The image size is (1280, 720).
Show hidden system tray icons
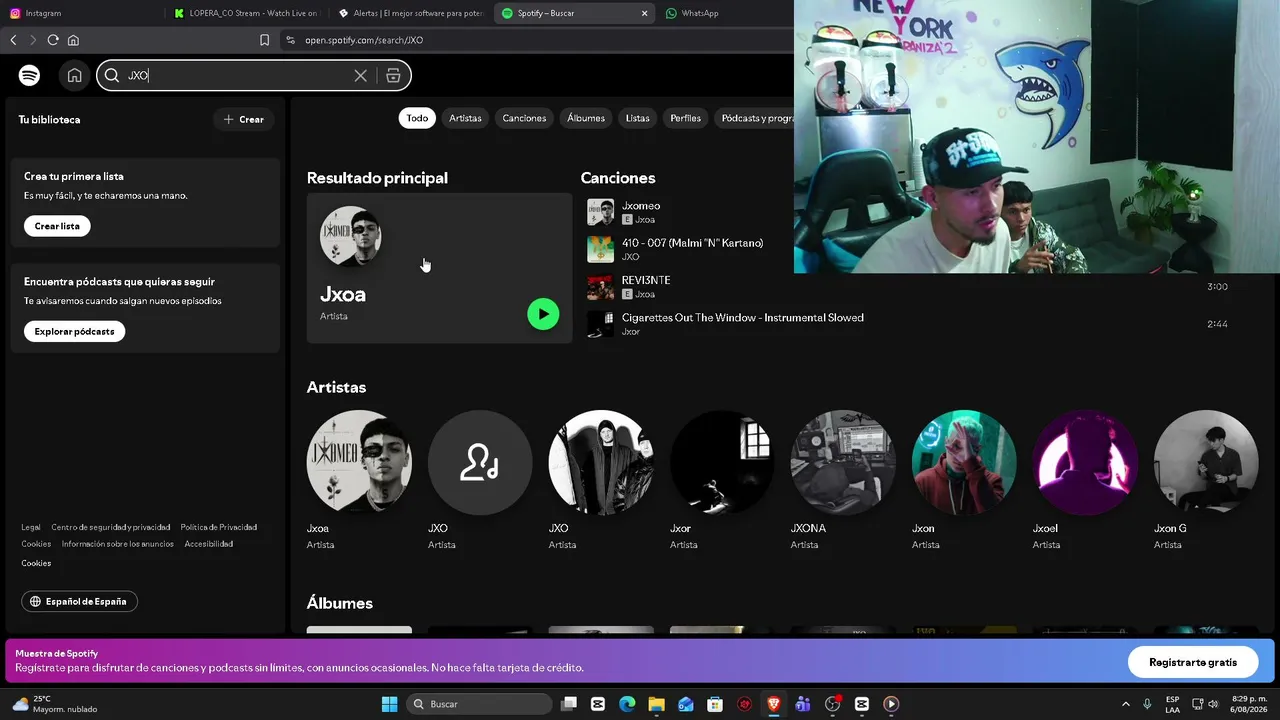(x=1126, y=704)
